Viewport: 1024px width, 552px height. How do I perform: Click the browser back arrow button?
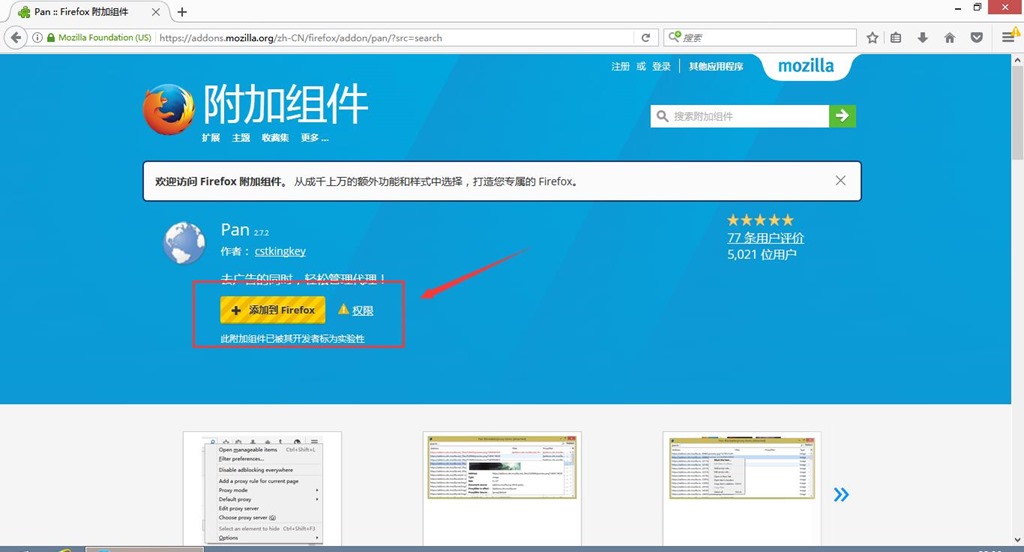(x=16, y=37)
